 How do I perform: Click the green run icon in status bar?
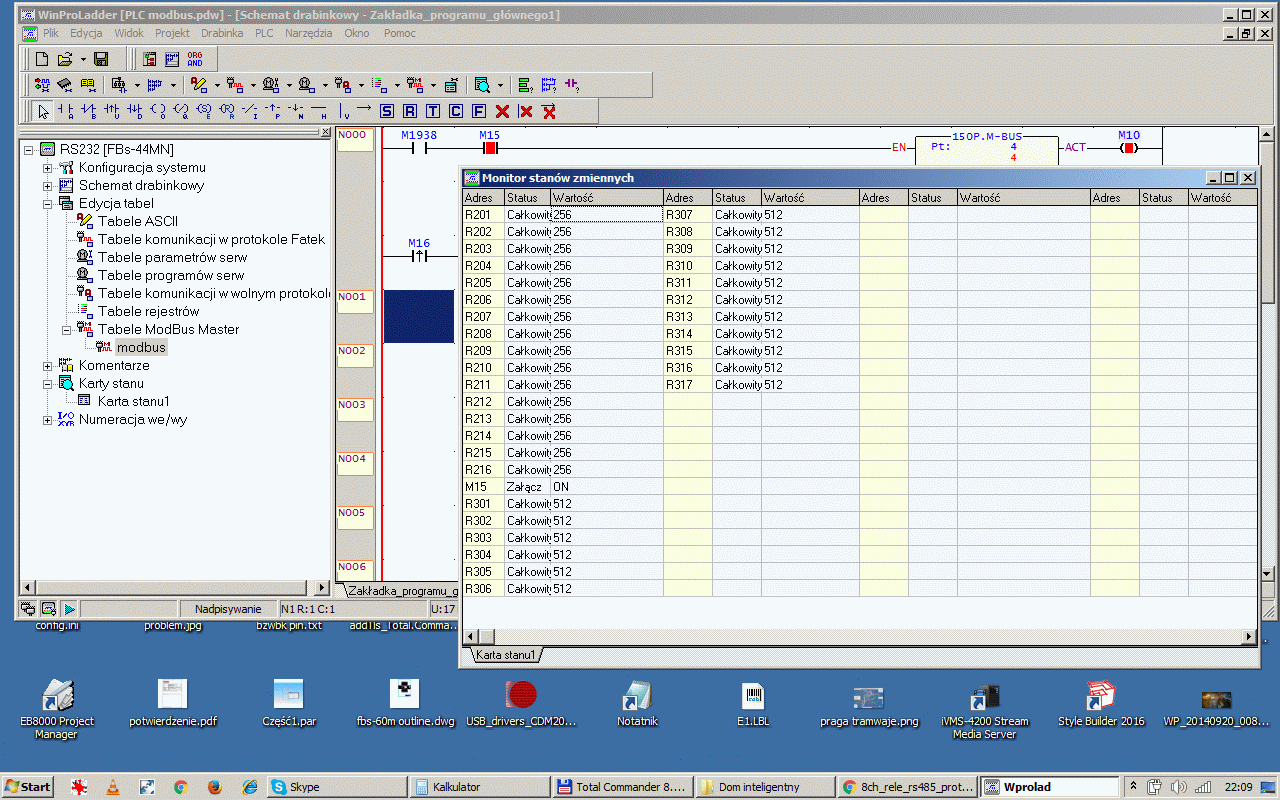[70, 609]
